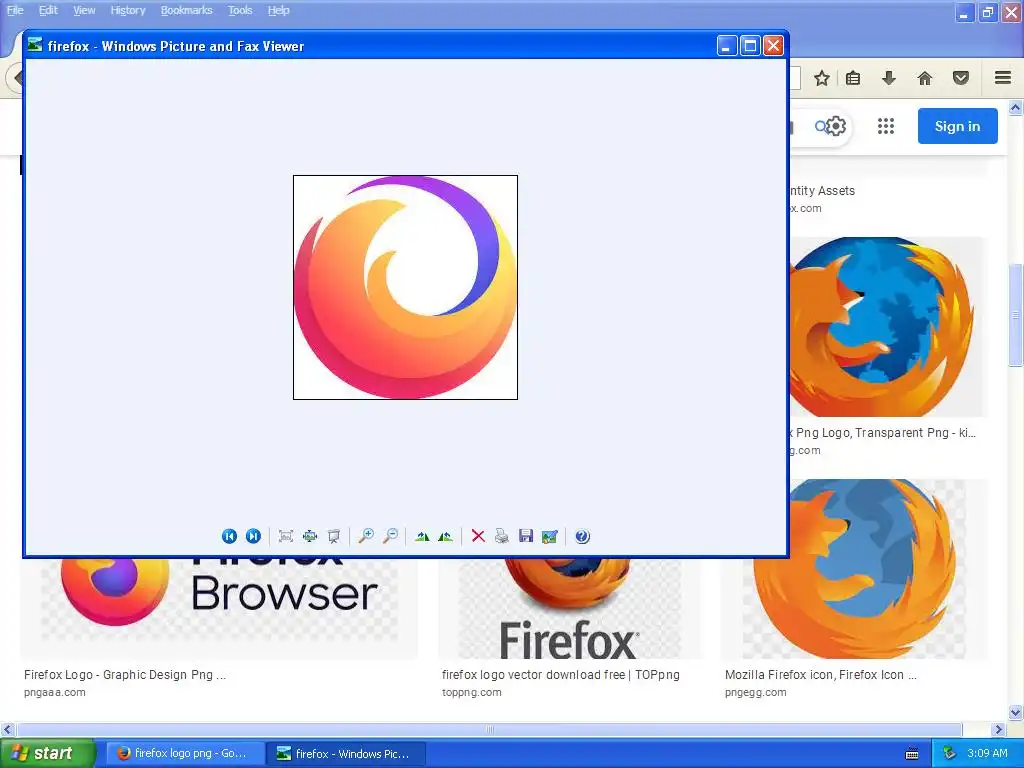Open the Firefox Edit menu
This screenshot has height=768, width=1024.
[x=48, y=10]
